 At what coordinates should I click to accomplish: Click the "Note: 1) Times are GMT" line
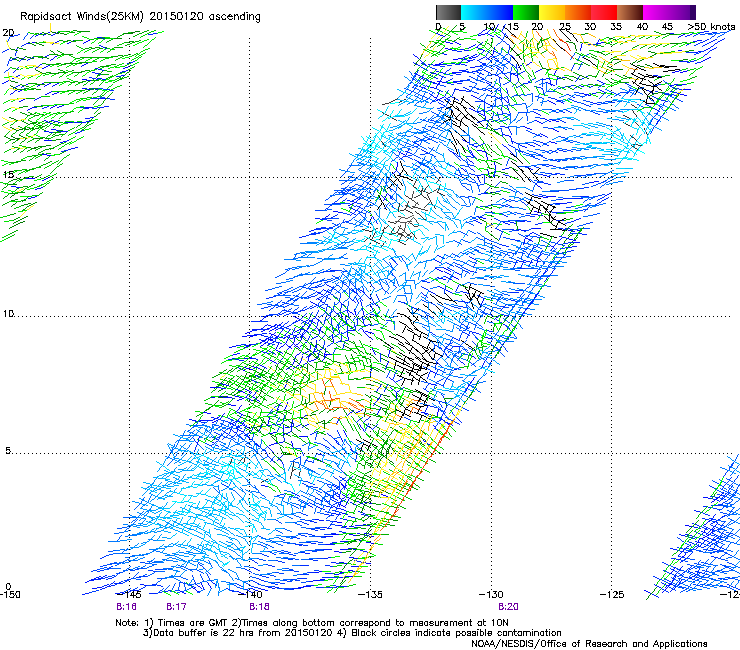tap(312, 623)
